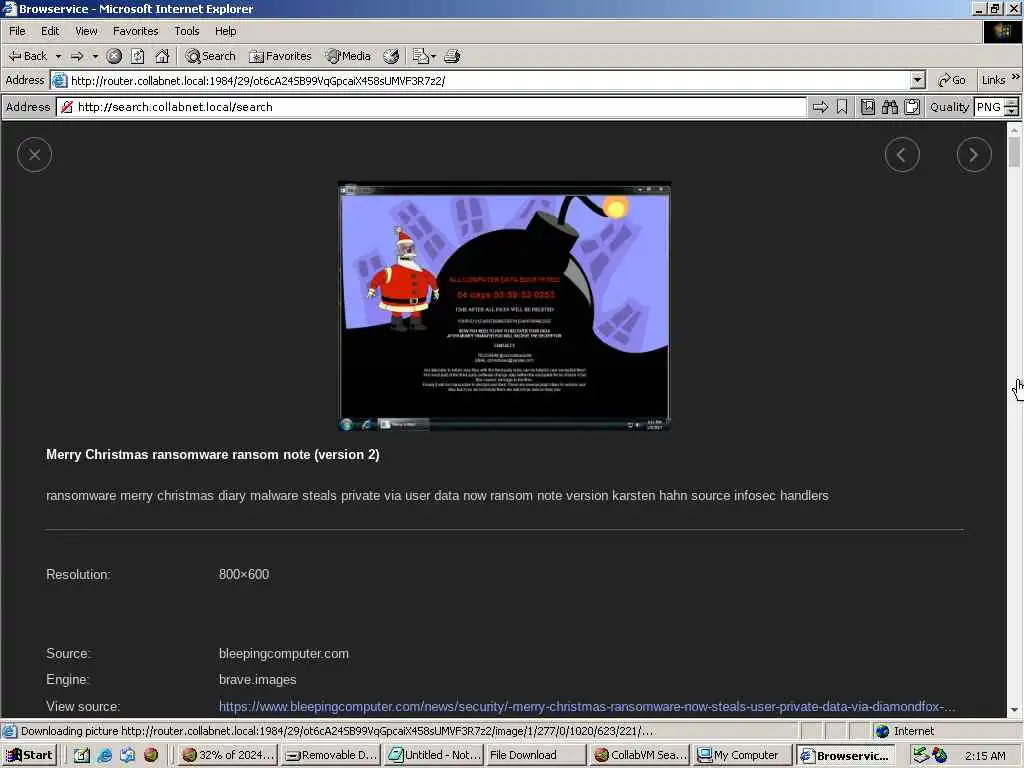Open the Forward history dropdown arrow
The image size is (1024, 768).
coord(95,56)
